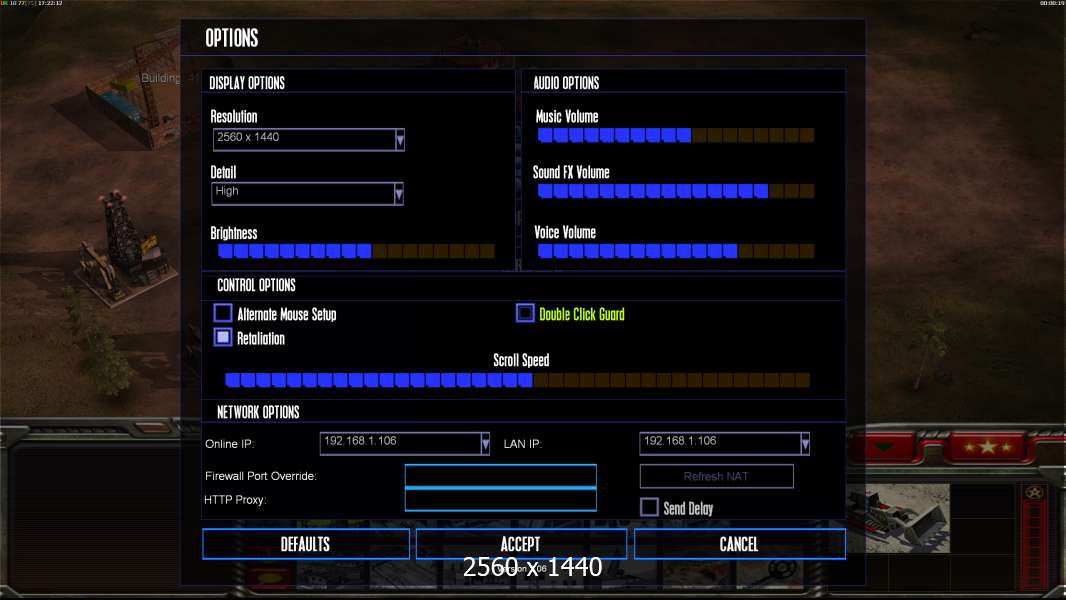Expand the LAN IP dropdown arrow
The image size is (1066, 600).
pyautogui.click(x=805, y=444)
